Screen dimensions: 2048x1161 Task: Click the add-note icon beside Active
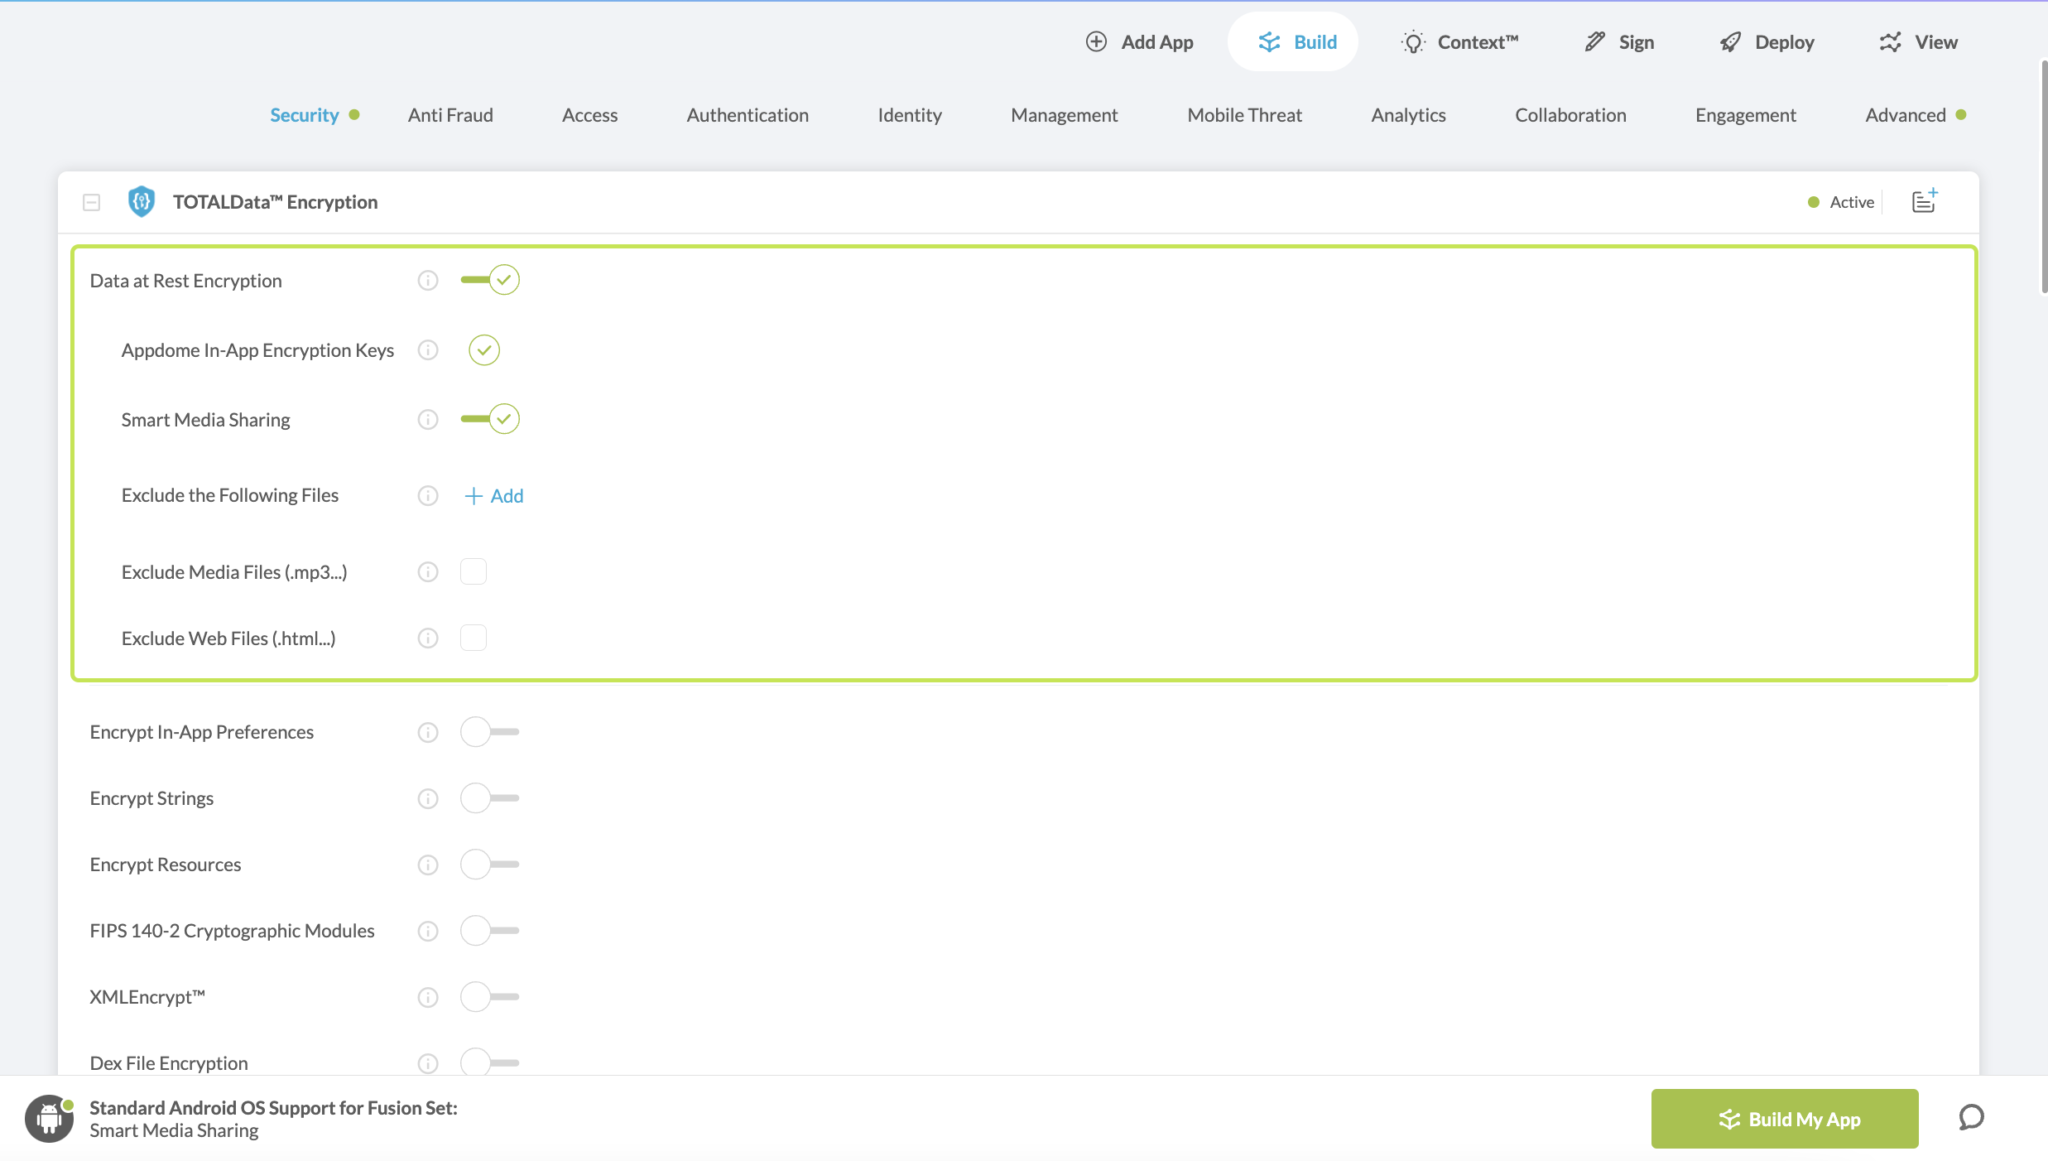(x=1924, y=201)
